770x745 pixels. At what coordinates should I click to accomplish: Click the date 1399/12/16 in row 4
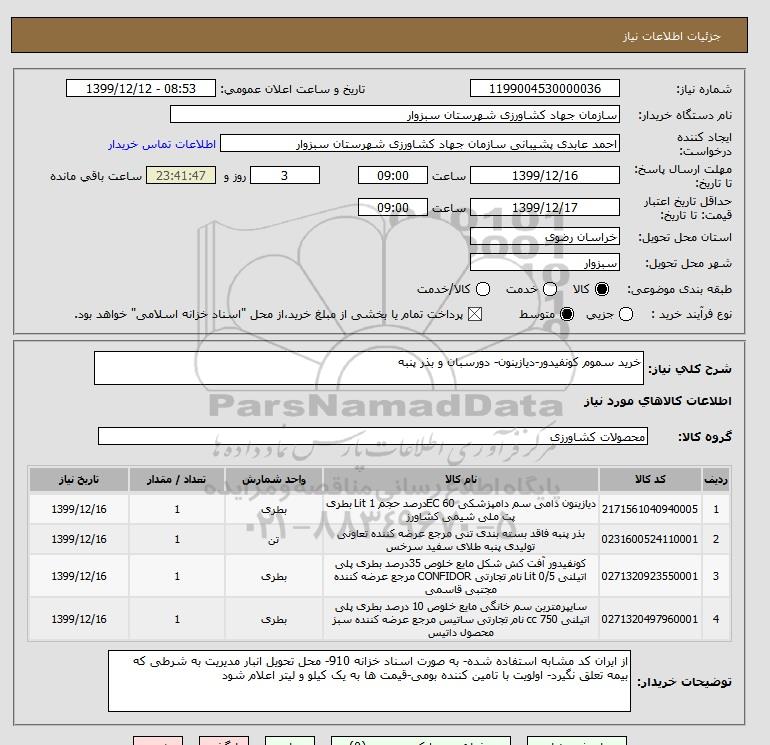[x=79, y=619]
